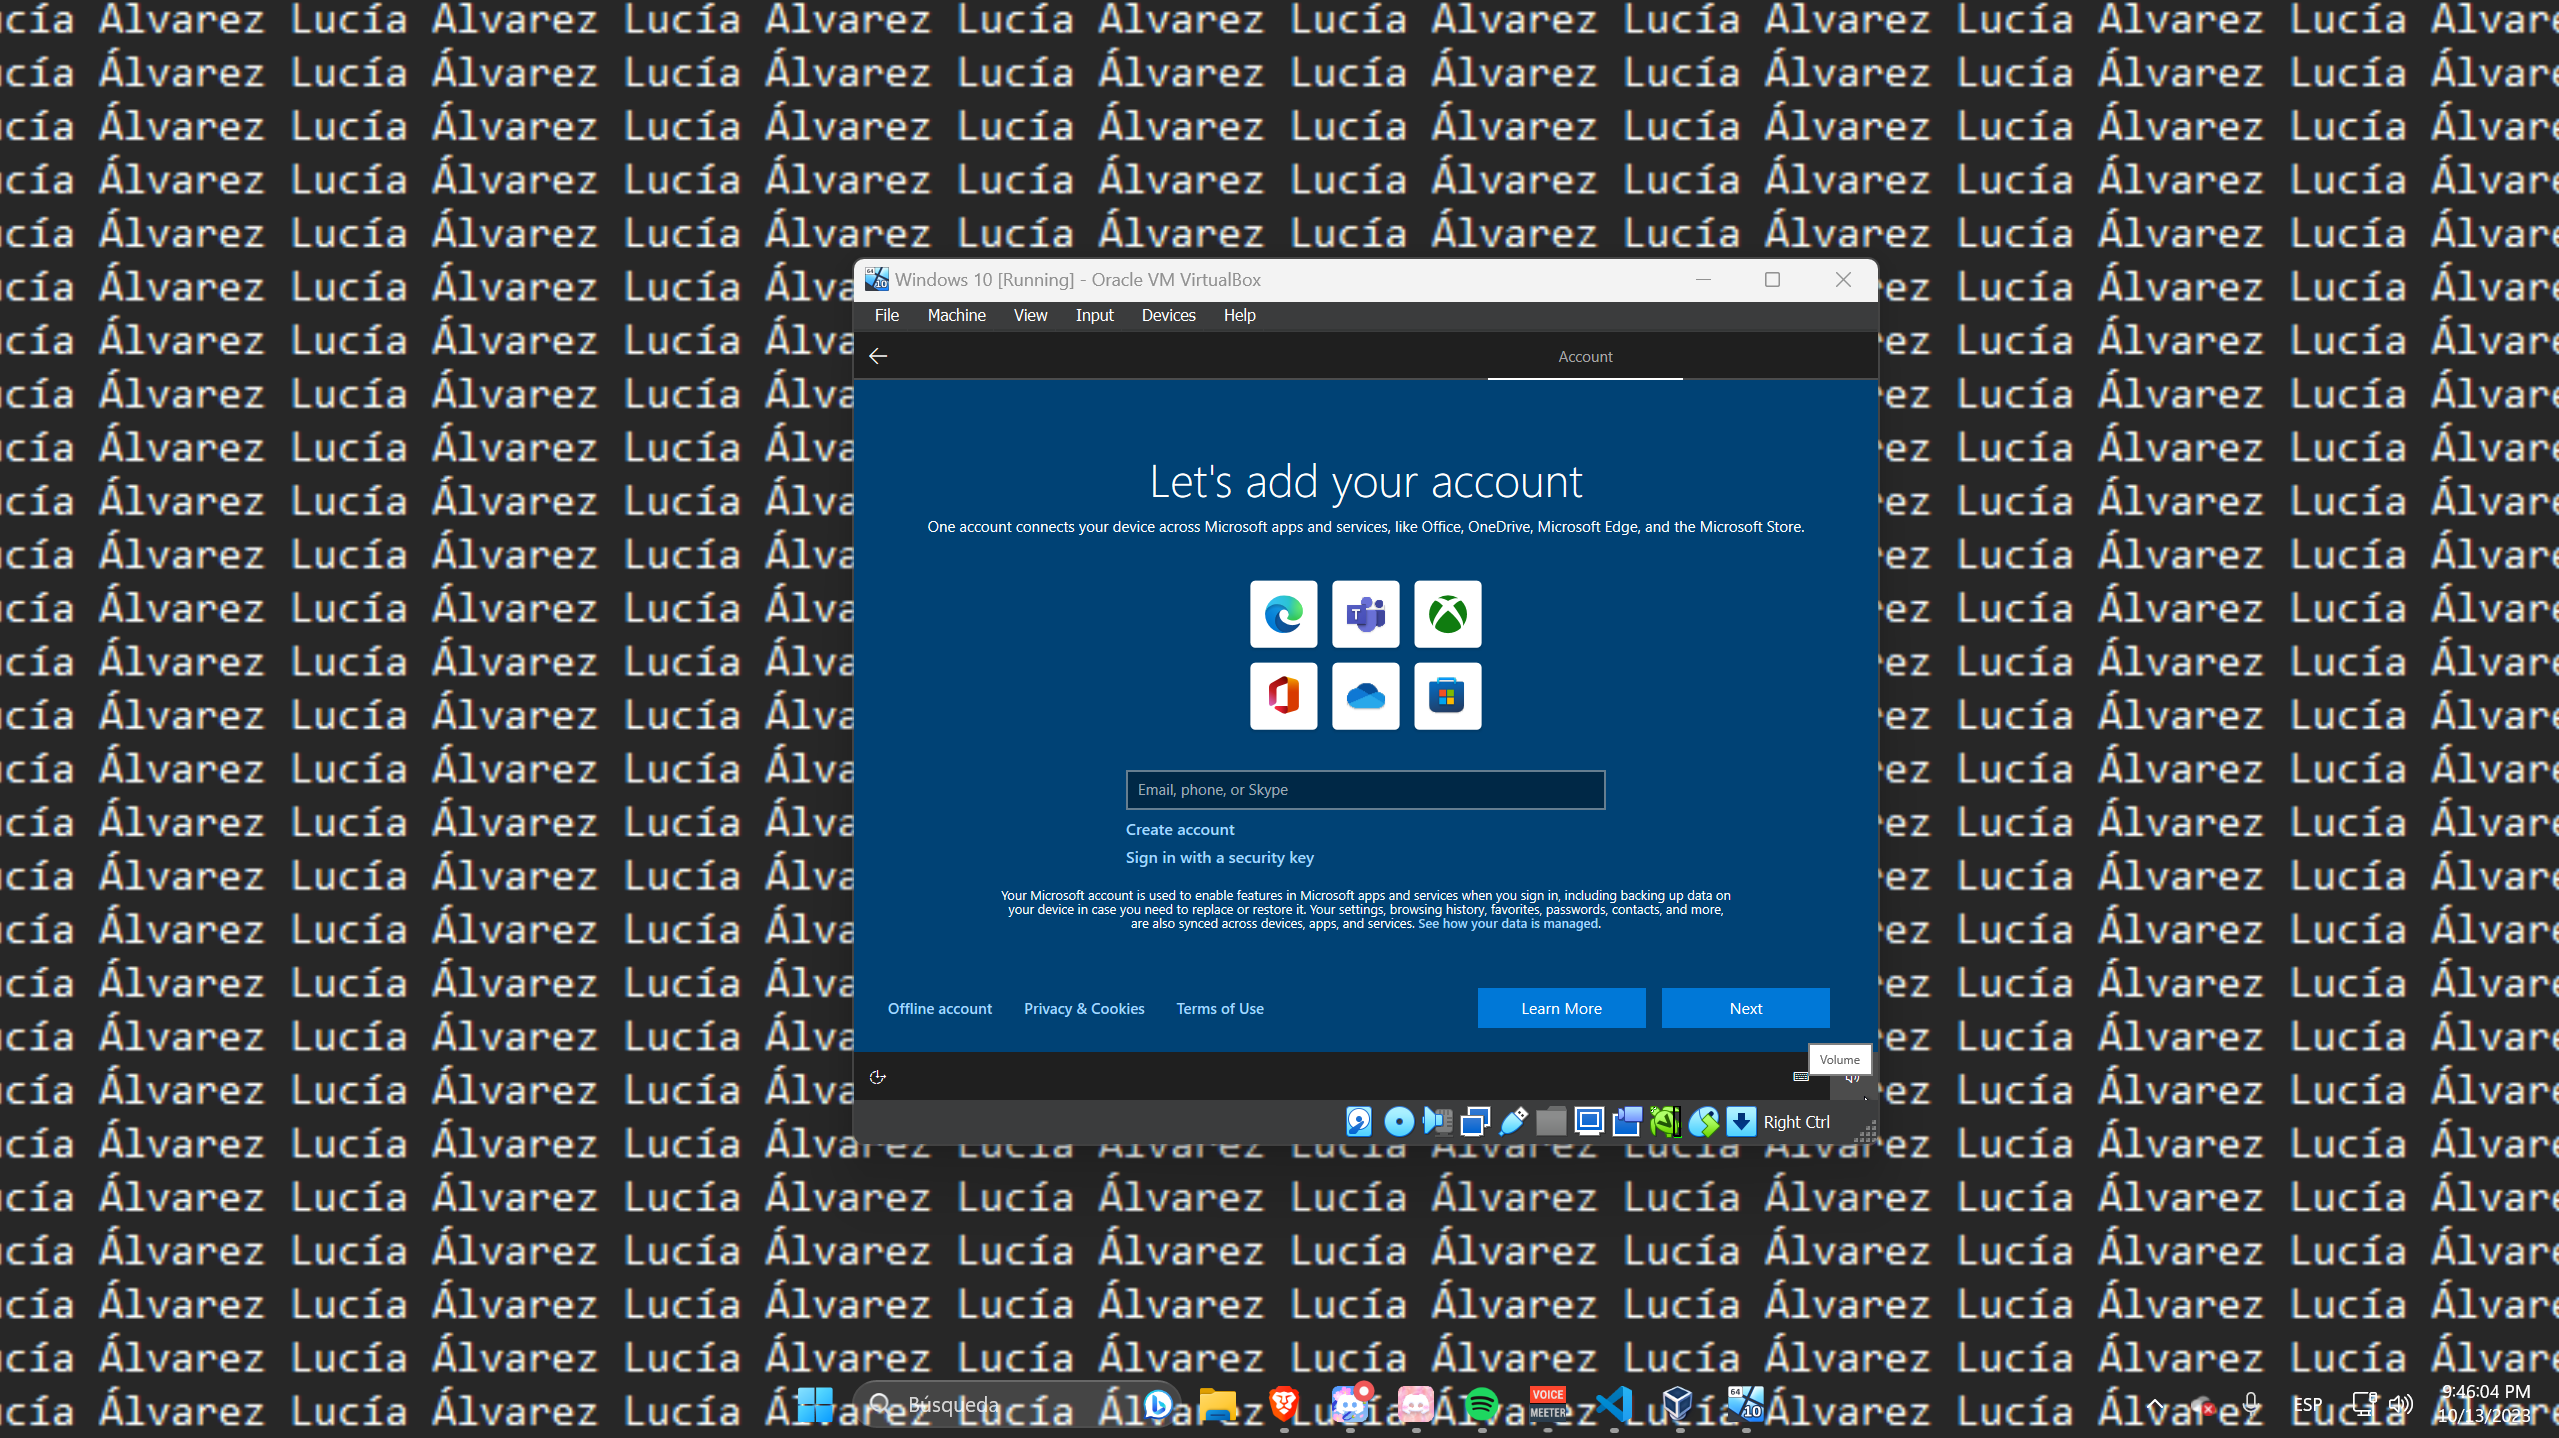This screenshot has width=2559, height=1438.
Task: Open the View menu
Action: click(1030, 315)
